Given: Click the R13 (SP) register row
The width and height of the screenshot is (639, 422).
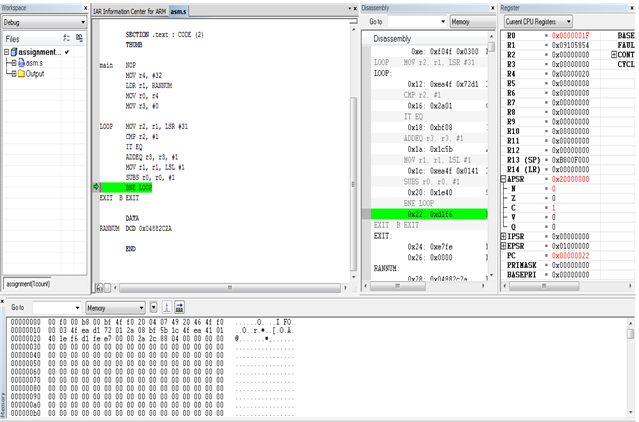Looking at the screenshot, I should [550, 160].
